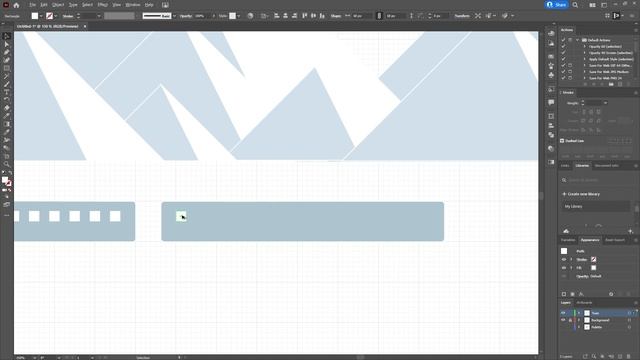Open the stroke weight dropdown in control bar
This screenshot has width=640, height=360.
tap(99, 16)
